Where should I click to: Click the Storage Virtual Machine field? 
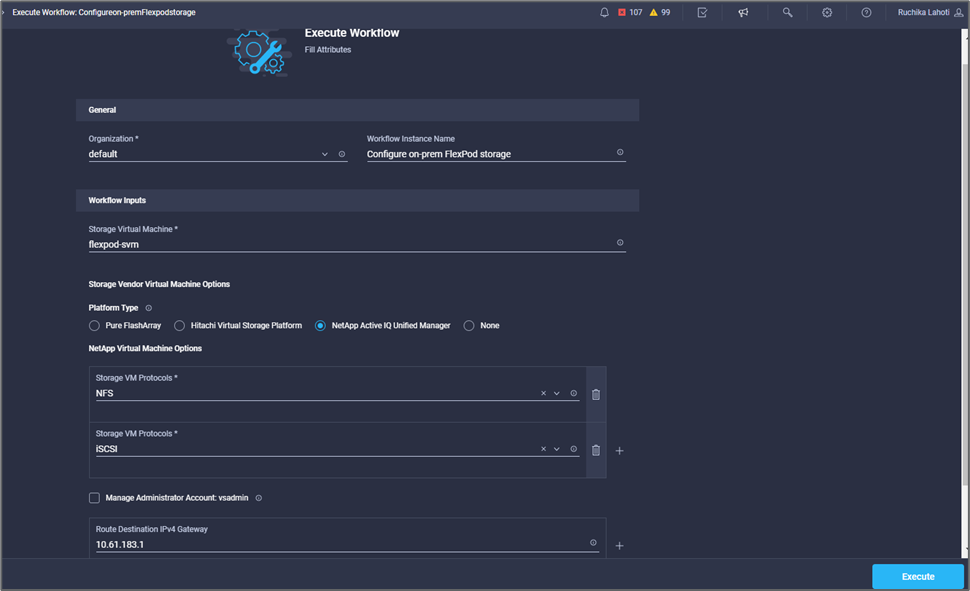click(x=350, y=243)
